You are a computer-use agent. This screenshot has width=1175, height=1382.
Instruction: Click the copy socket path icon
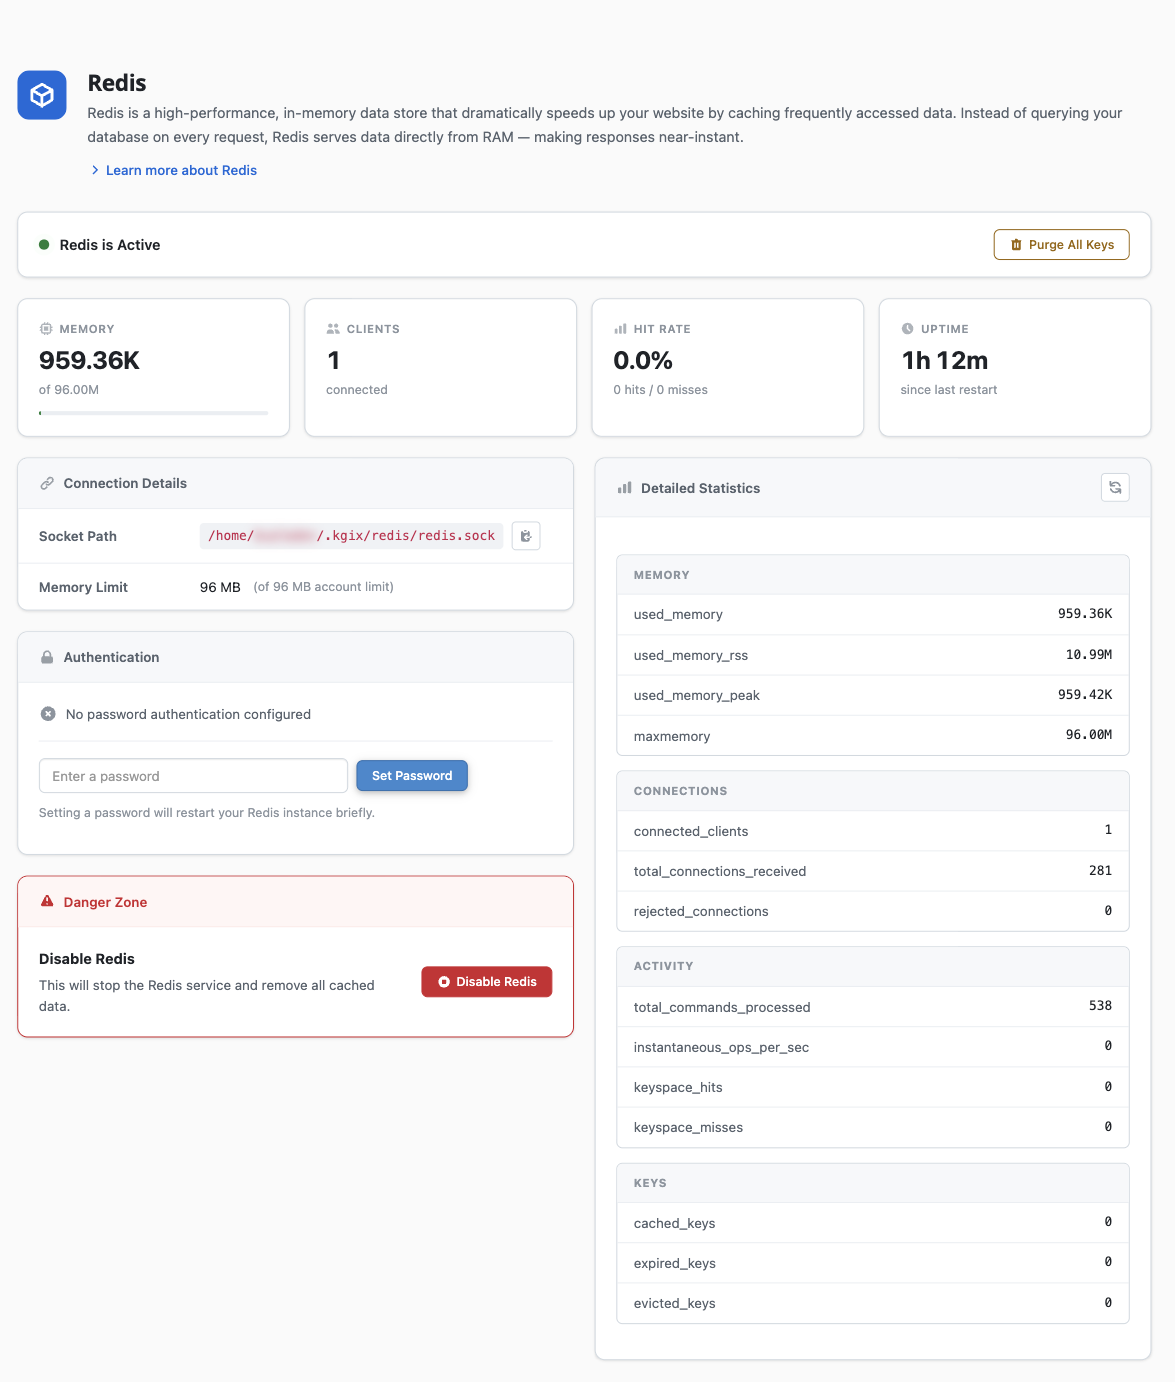[x=526, y=536]
